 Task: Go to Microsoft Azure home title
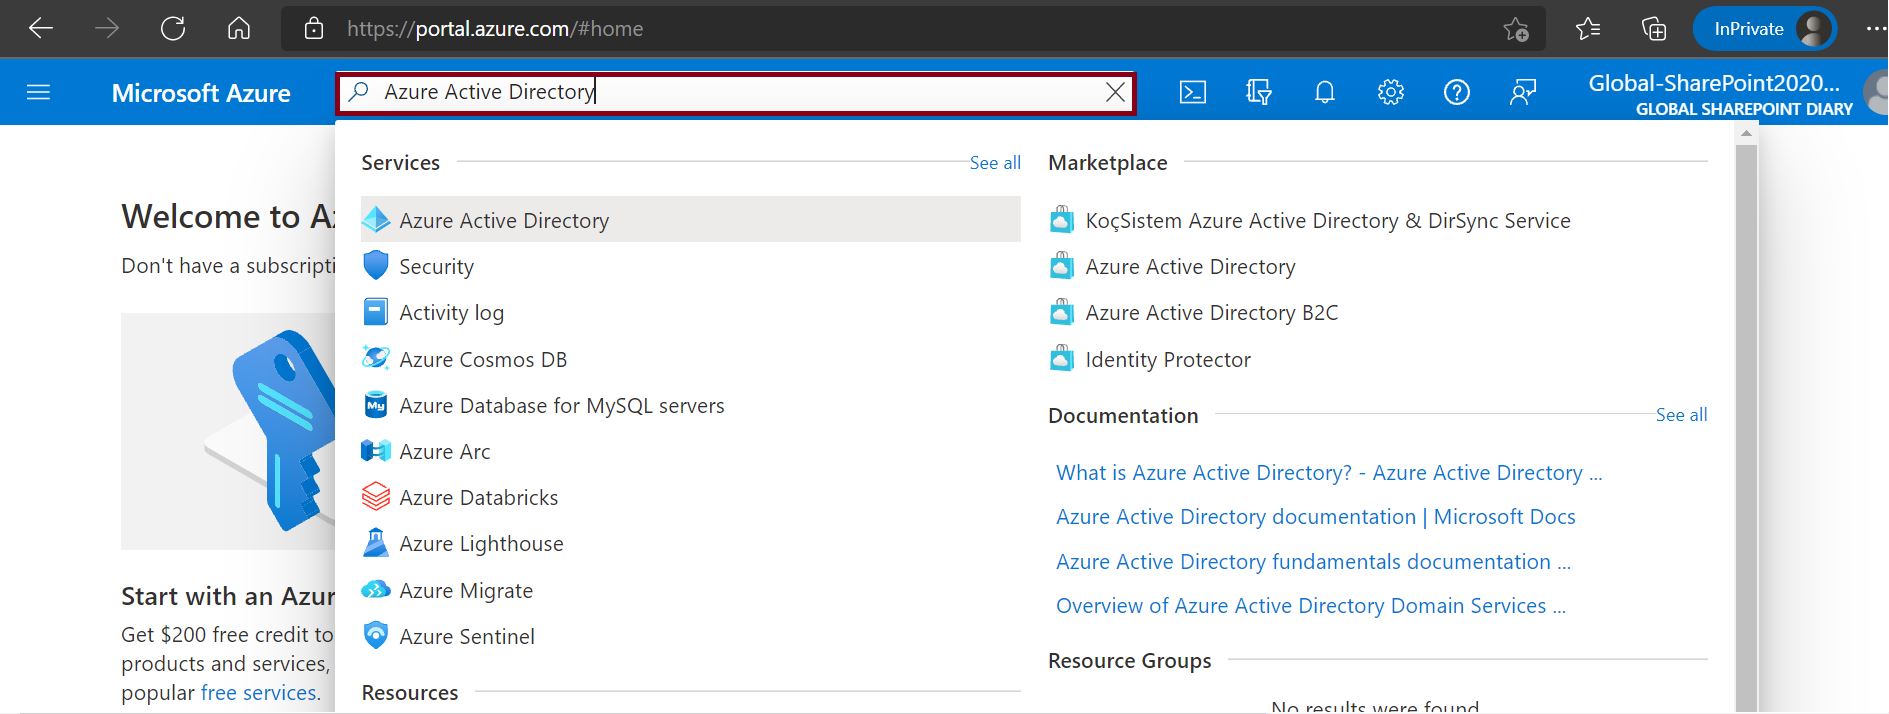[x=201, y=93]
